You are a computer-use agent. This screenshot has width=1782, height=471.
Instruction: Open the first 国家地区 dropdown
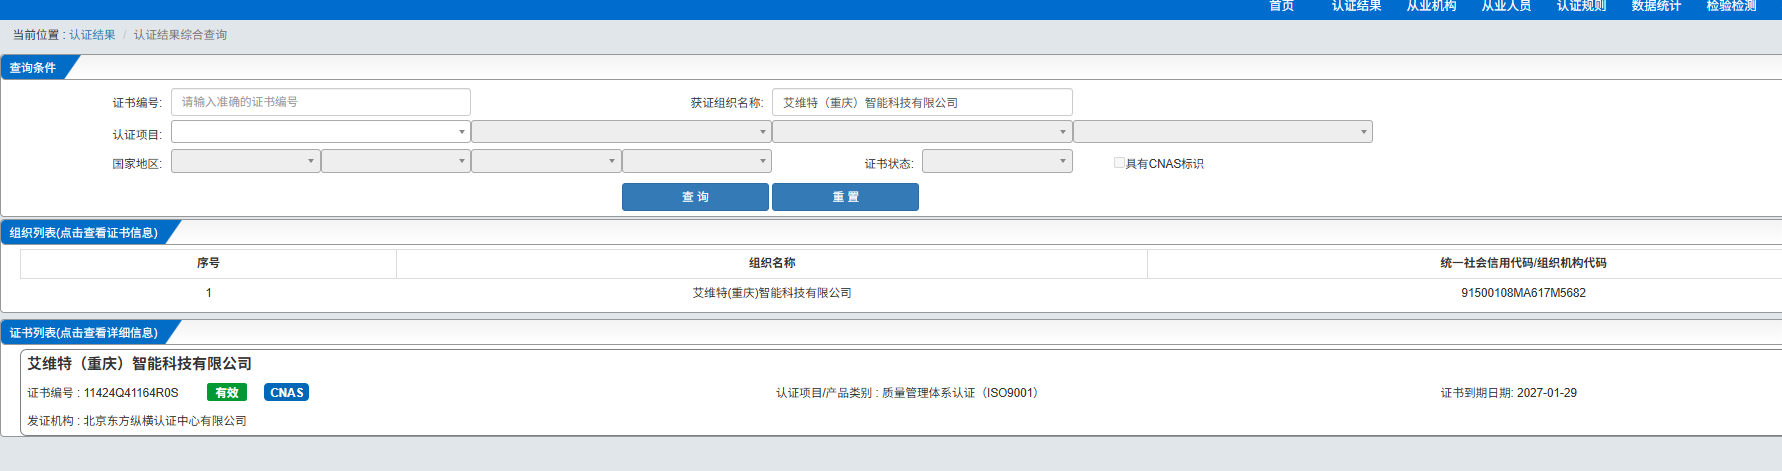point(246,161)
